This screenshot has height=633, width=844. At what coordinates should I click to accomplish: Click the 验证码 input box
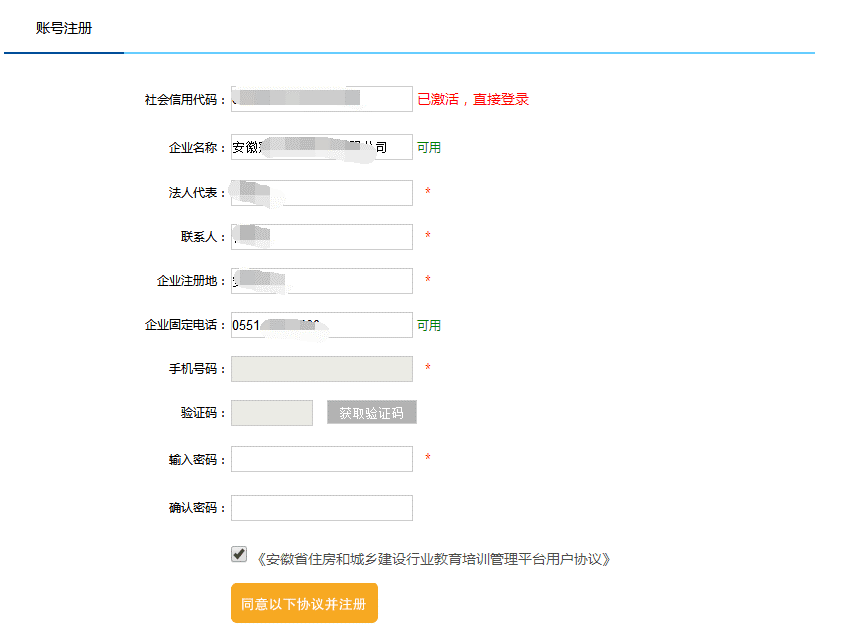pyautogui.click(x=271, y=413)
